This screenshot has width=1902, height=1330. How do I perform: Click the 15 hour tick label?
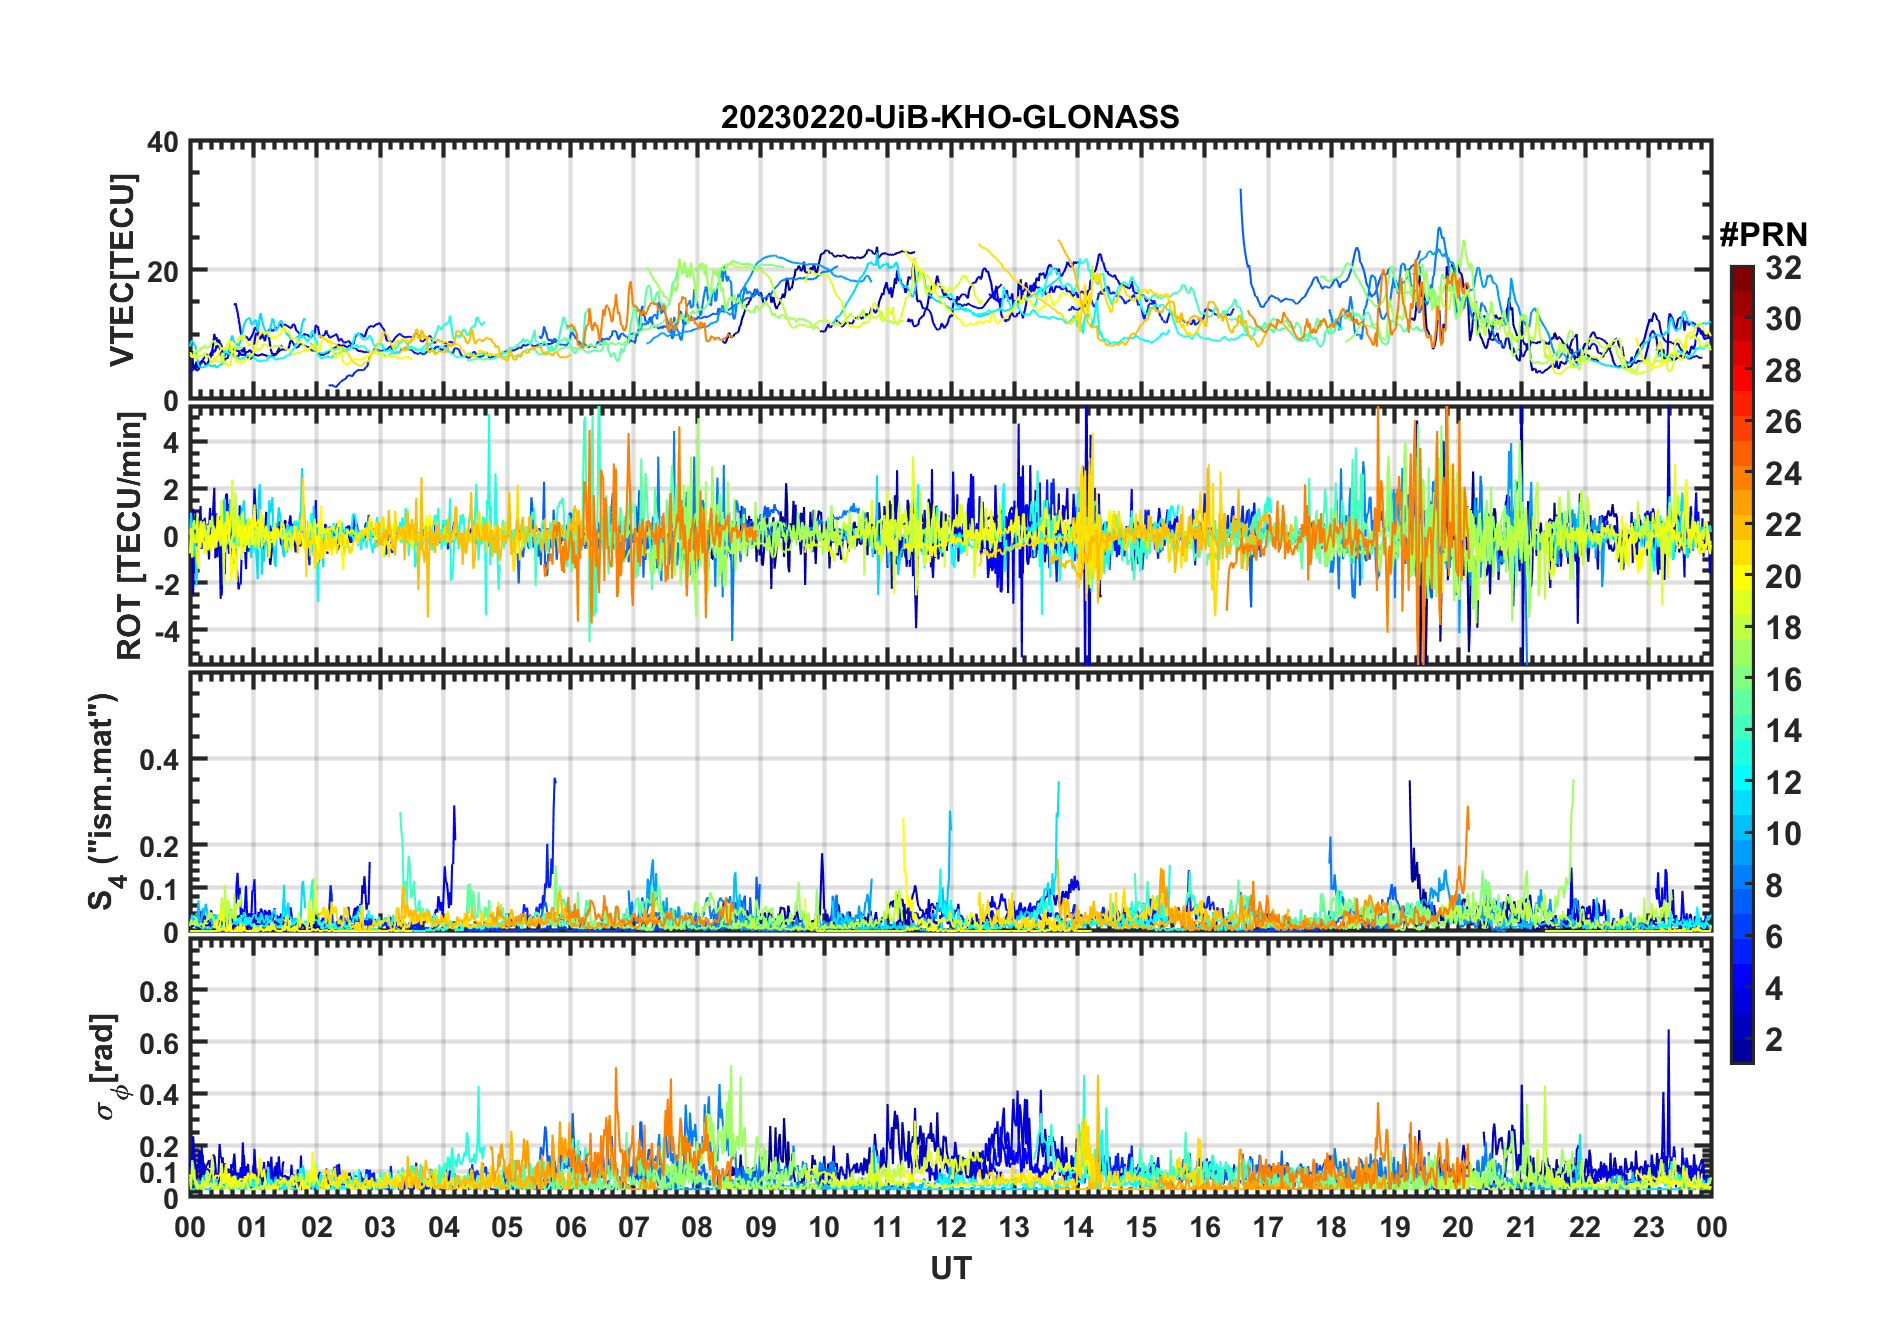tap(1141, 1227)
